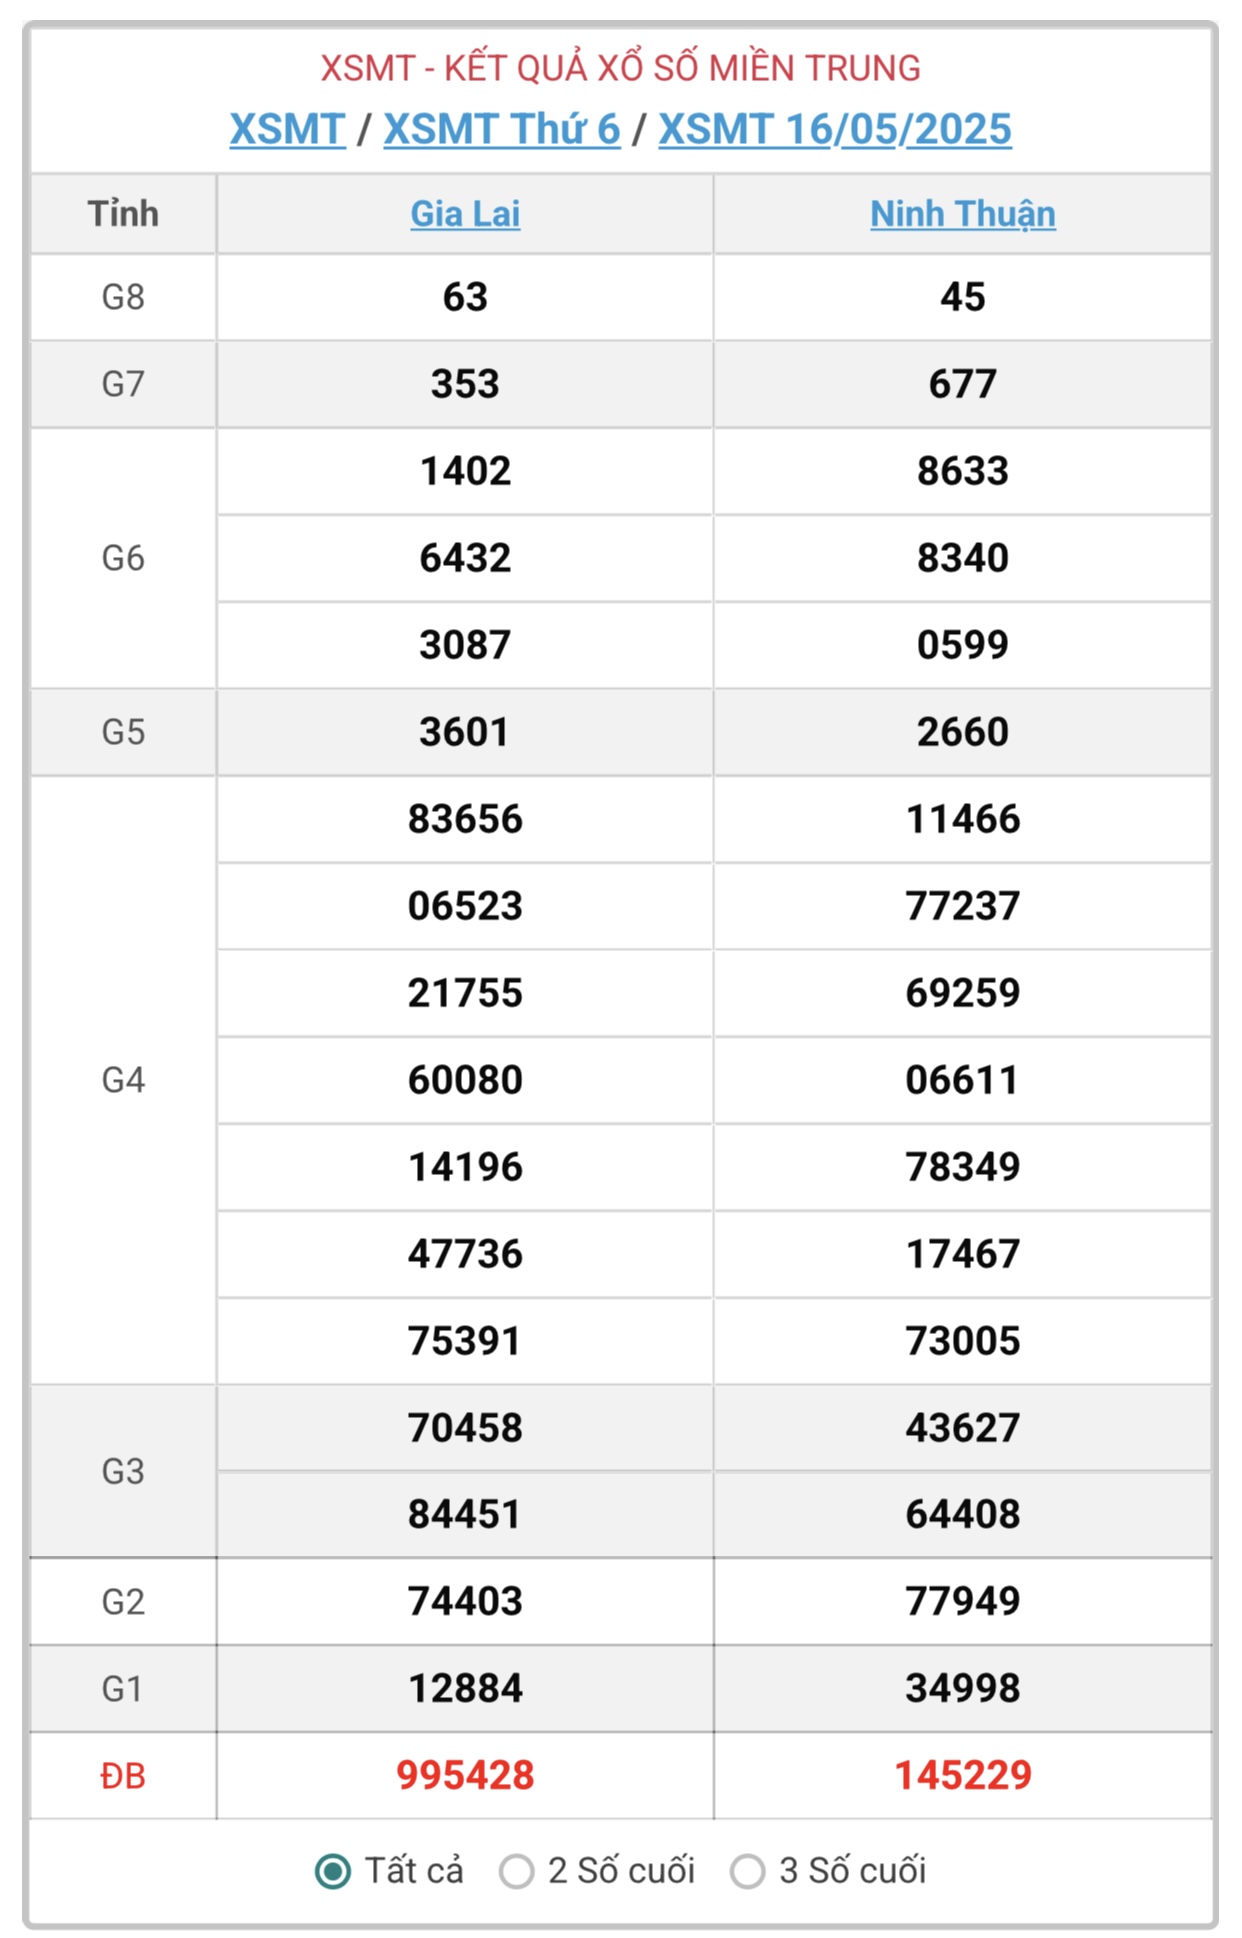Click the G7 result 353

click(x=465, y=384)
